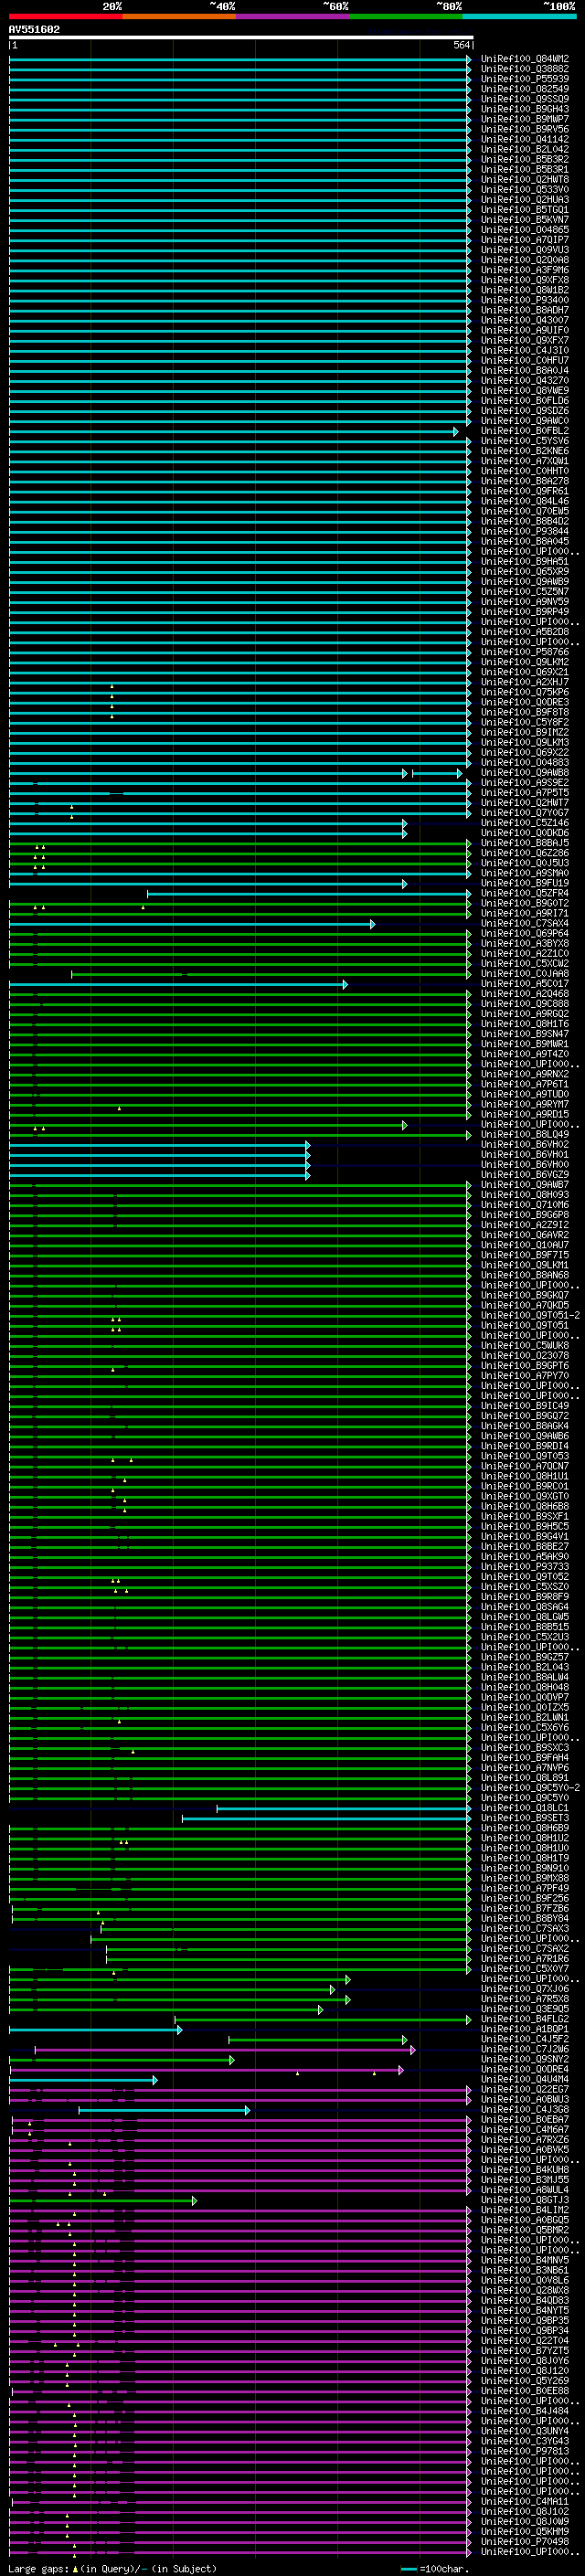
Task: Click label UniRef100_A7QIP7
Action: (x=525, y=240)
